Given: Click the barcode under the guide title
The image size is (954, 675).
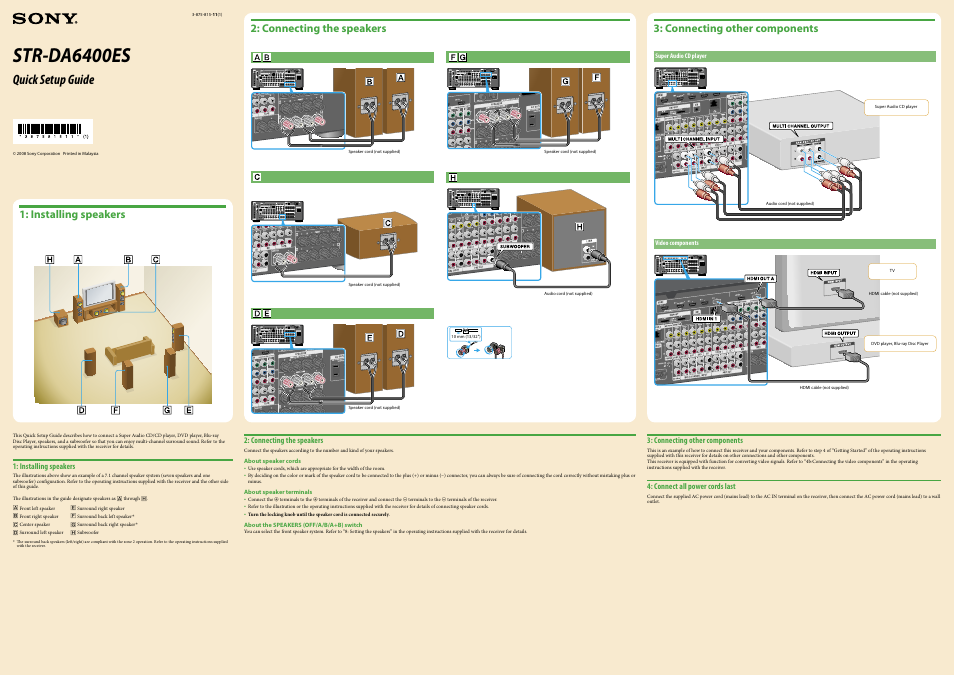Looking at the screenshot, I should click(53, 131).
